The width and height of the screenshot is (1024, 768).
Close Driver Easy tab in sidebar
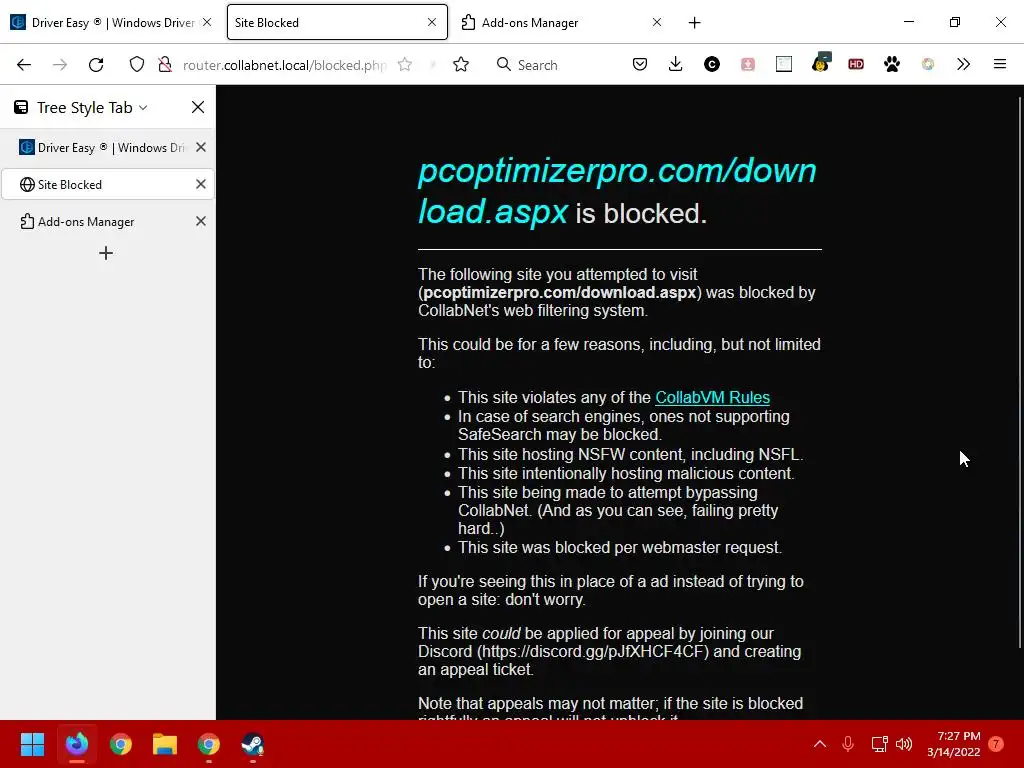(x=201, y=148)
